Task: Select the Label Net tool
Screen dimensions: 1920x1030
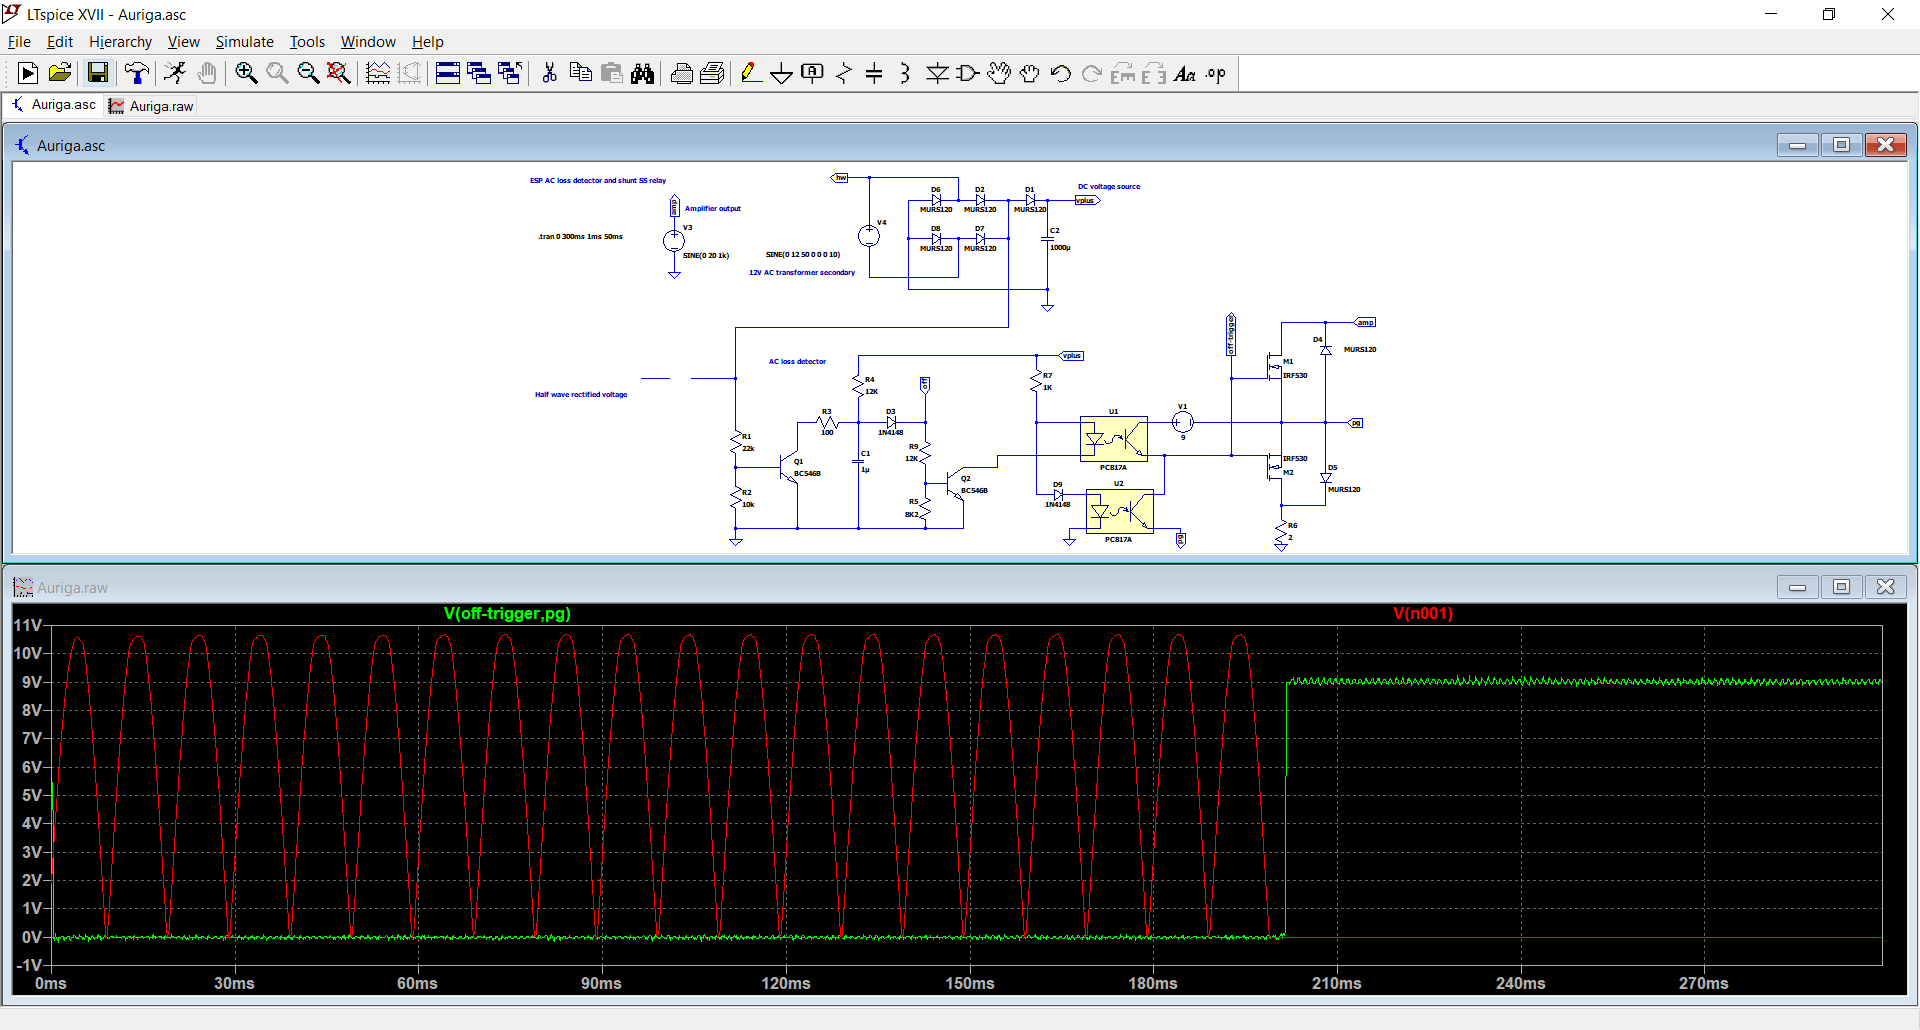Action: (x=813, y=73)
